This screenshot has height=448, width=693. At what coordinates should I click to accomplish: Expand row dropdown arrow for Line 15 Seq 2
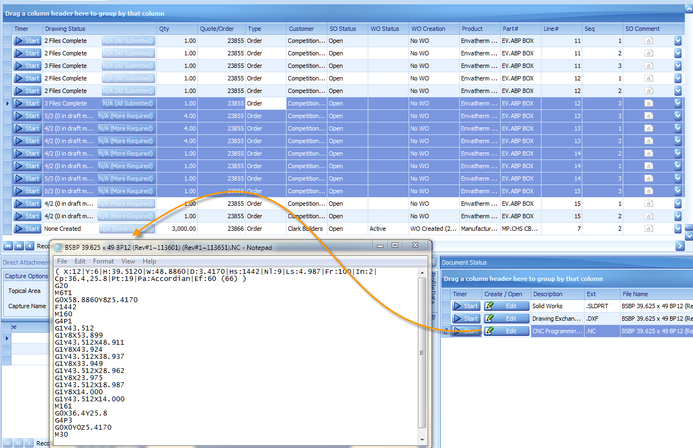click(678, 216)
